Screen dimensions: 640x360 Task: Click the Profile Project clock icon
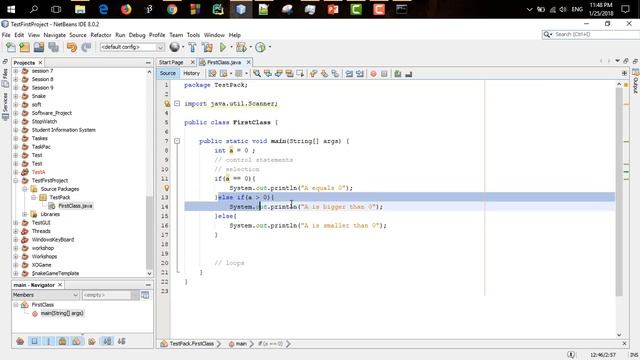pos(260,47)
